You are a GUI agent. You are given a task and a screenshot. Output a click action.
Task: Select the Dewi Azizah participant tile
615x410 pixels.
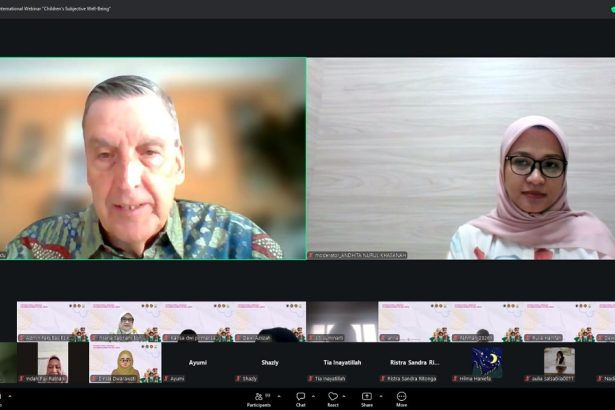coord(270,321)
